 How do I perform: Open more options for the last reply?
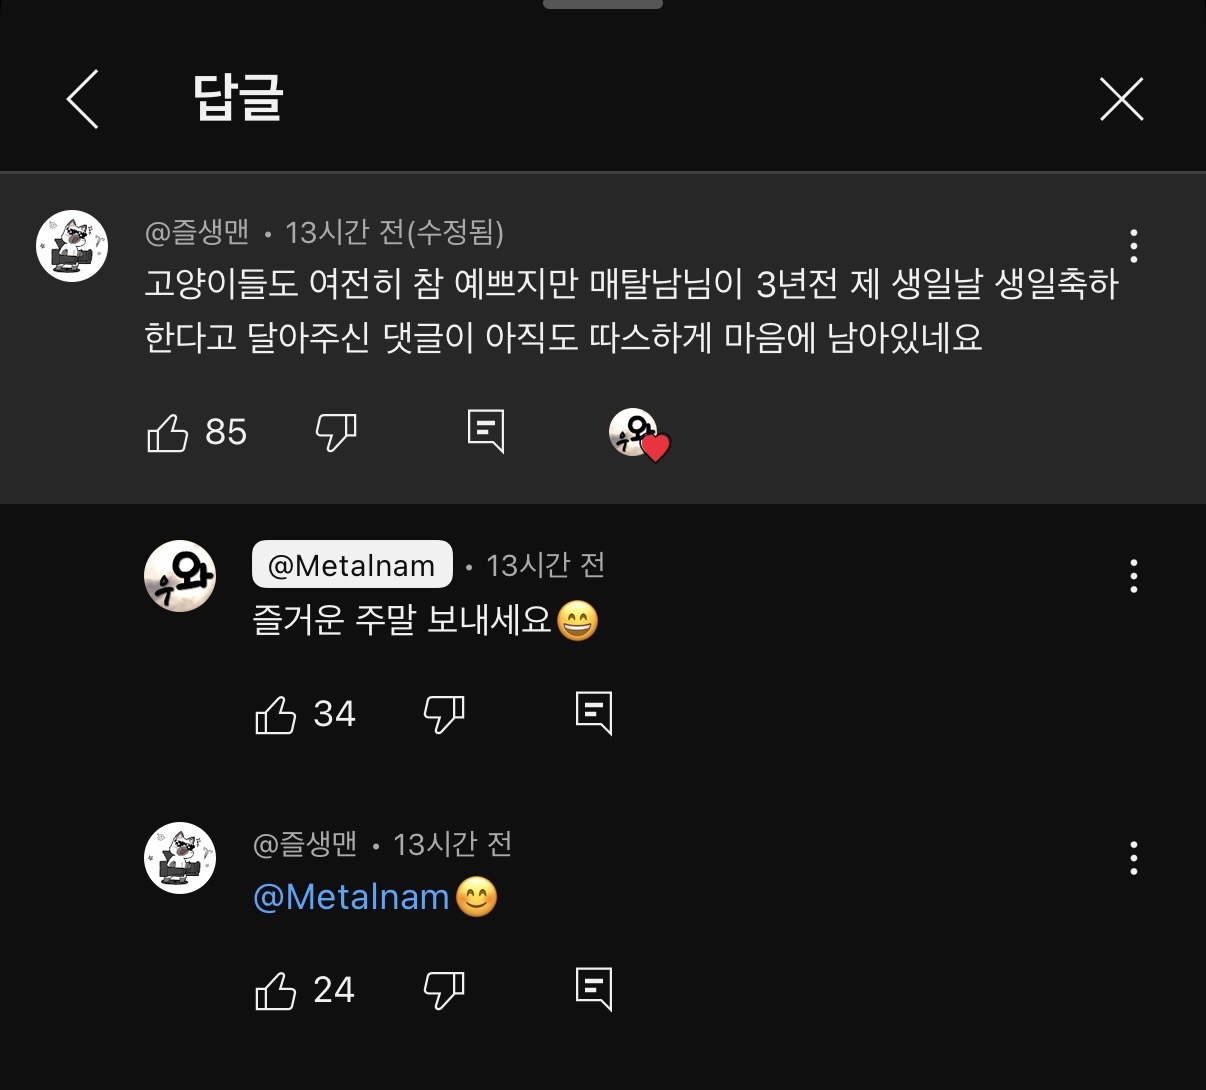point(1133,858)
